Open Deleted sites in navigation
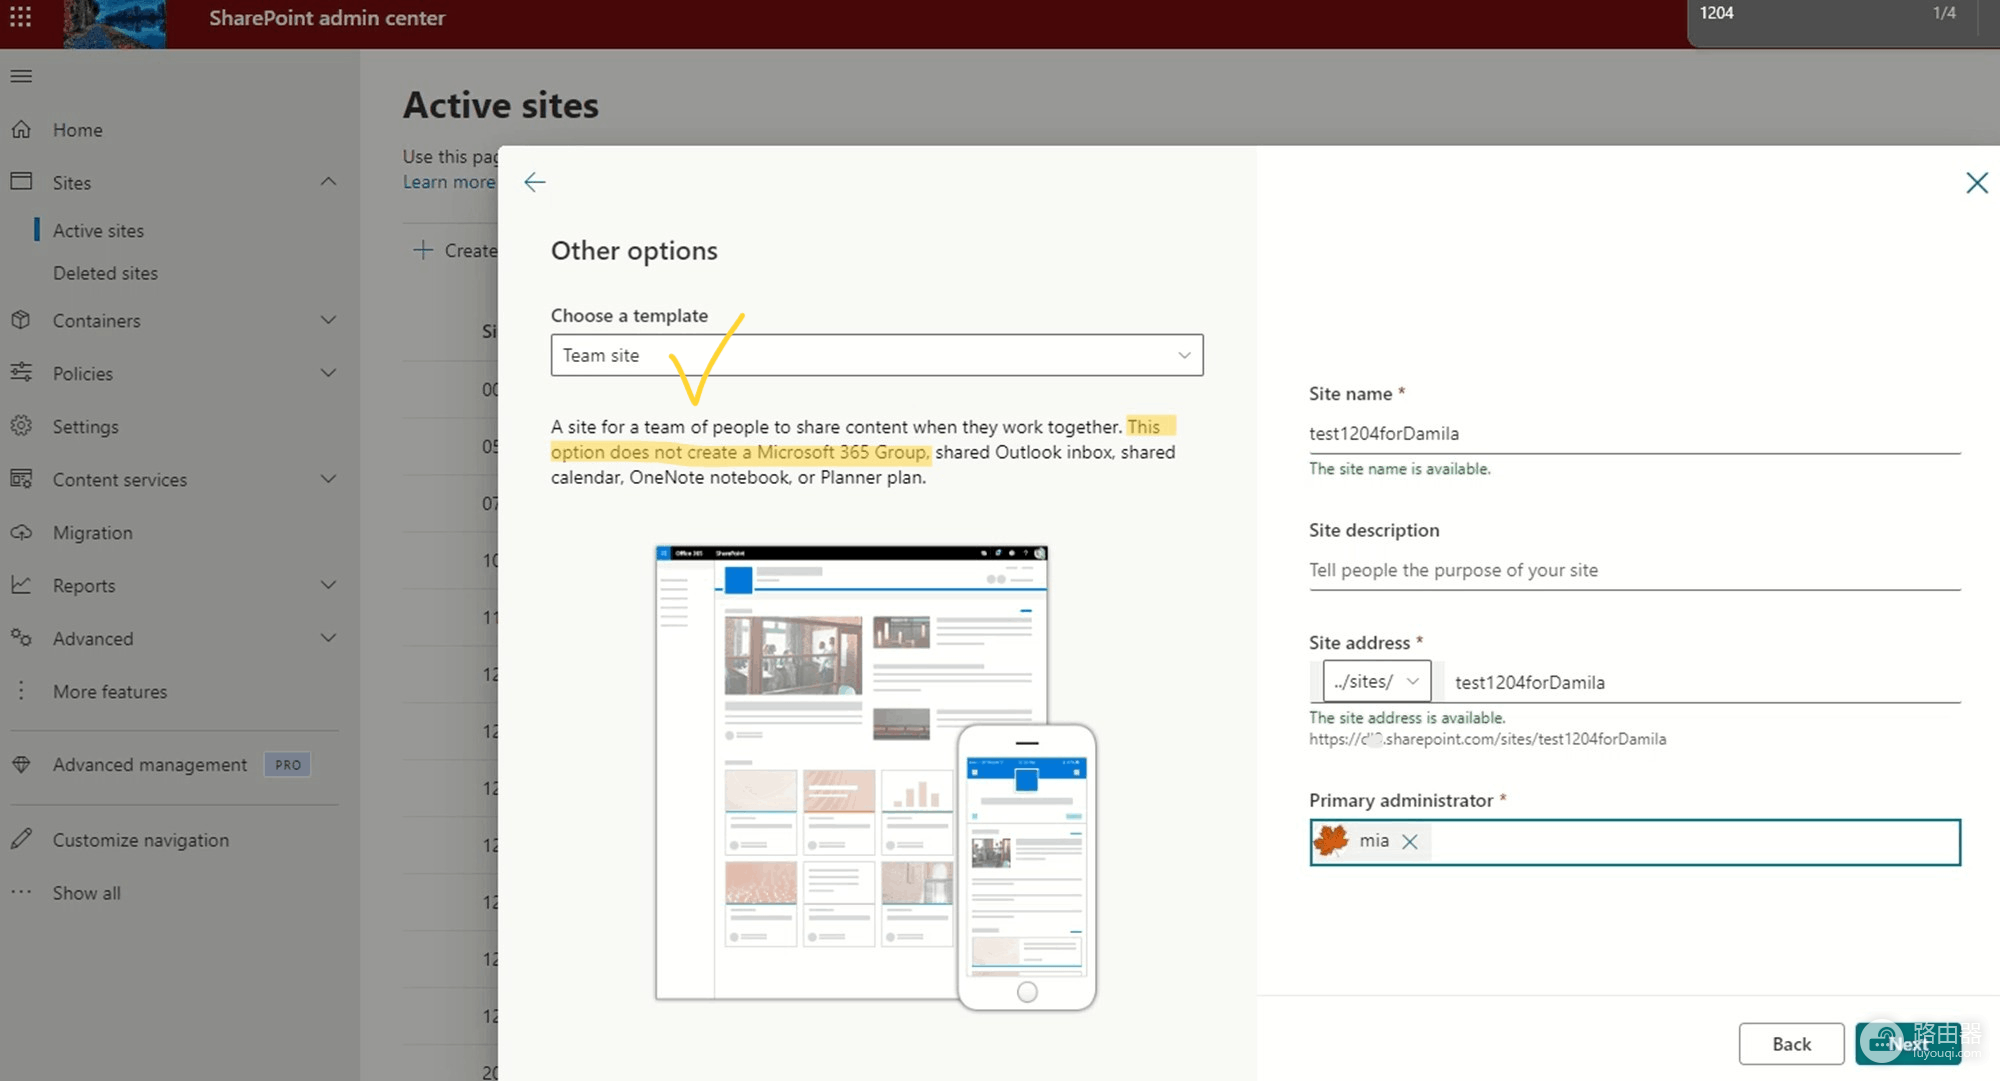The height and width of the screenshot is (1081, 2000). point(105,273)
